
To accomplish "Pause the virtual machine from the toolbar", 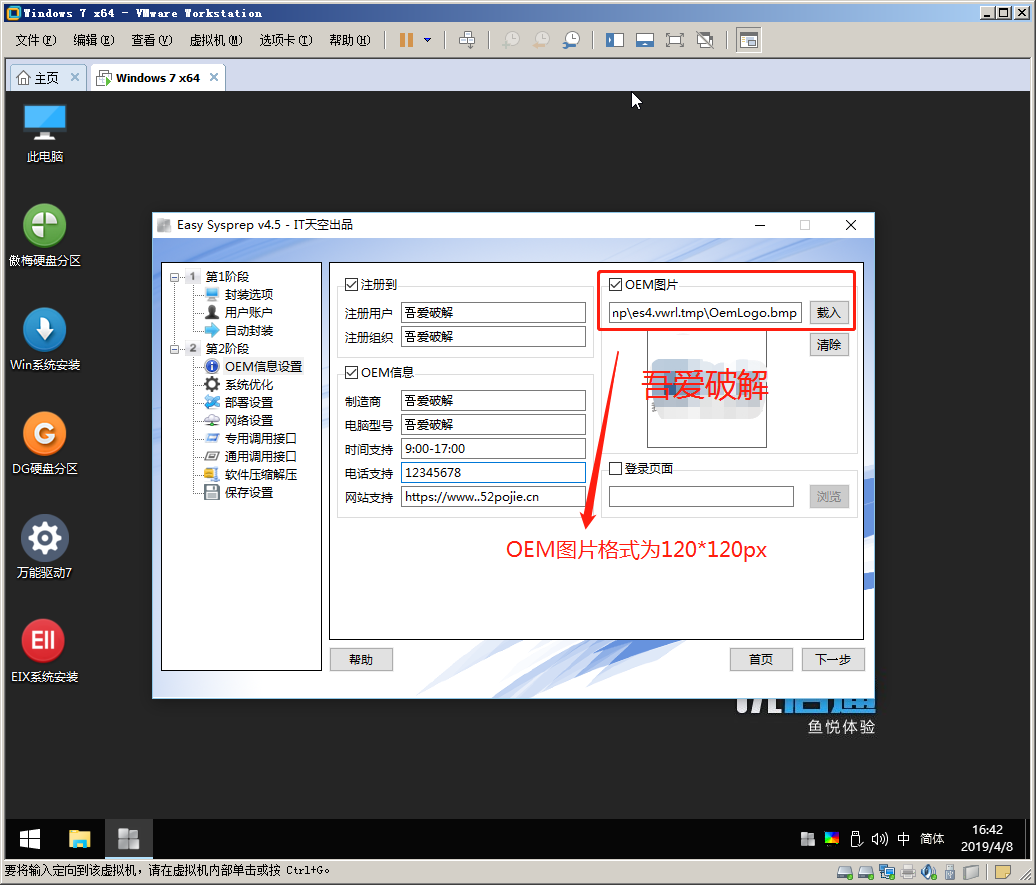I will pyautogui.click(x=406, y=40).
